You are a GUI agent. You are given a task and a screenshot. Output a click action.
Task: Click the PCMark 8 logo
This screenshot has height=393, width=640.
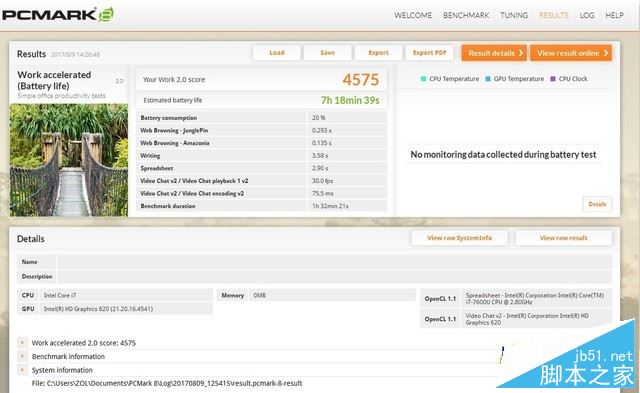(58, 15)
